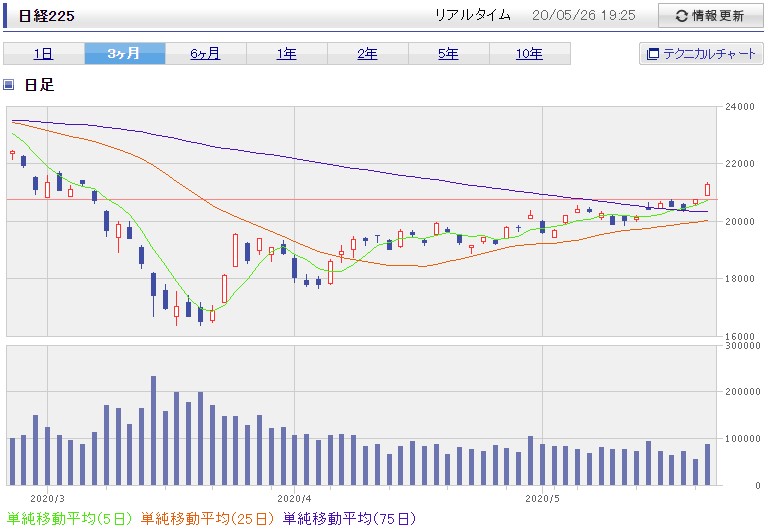Click the latest red candlestick at far right
The width and height of the screenshot is (770, 532).
point(708,189)
